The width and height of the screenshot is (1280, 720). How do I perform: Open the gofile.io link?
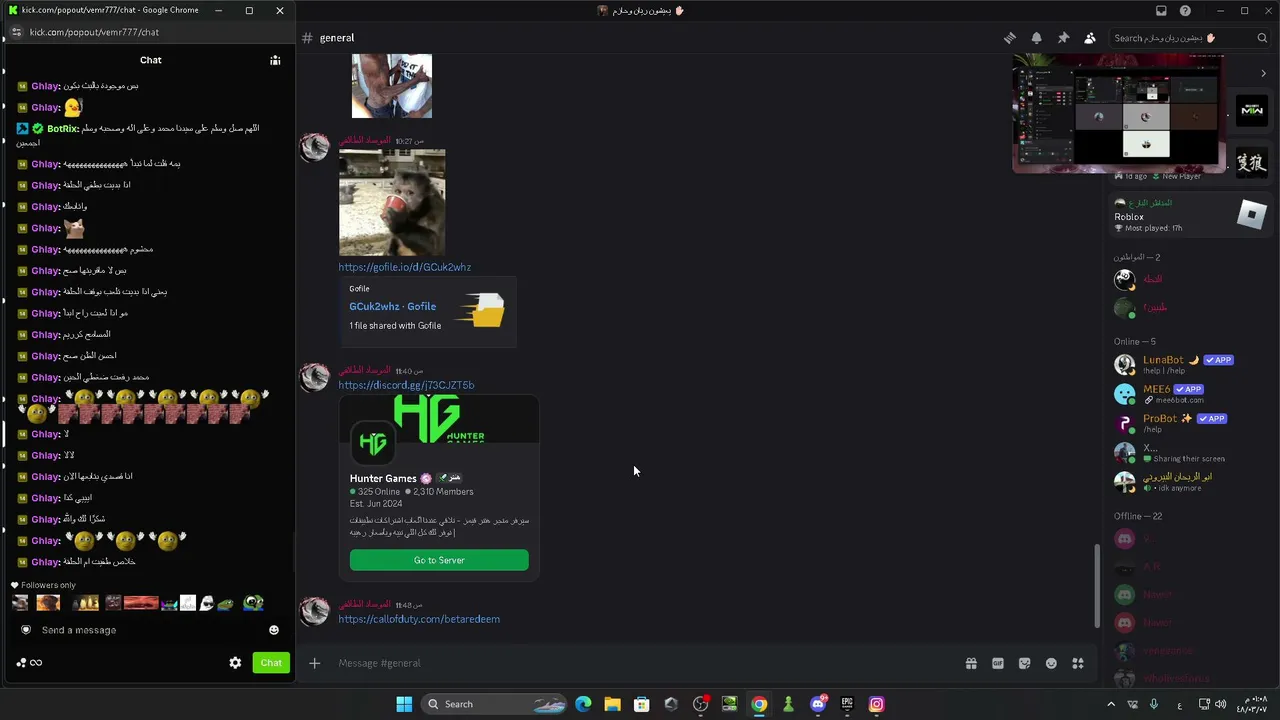404,267
